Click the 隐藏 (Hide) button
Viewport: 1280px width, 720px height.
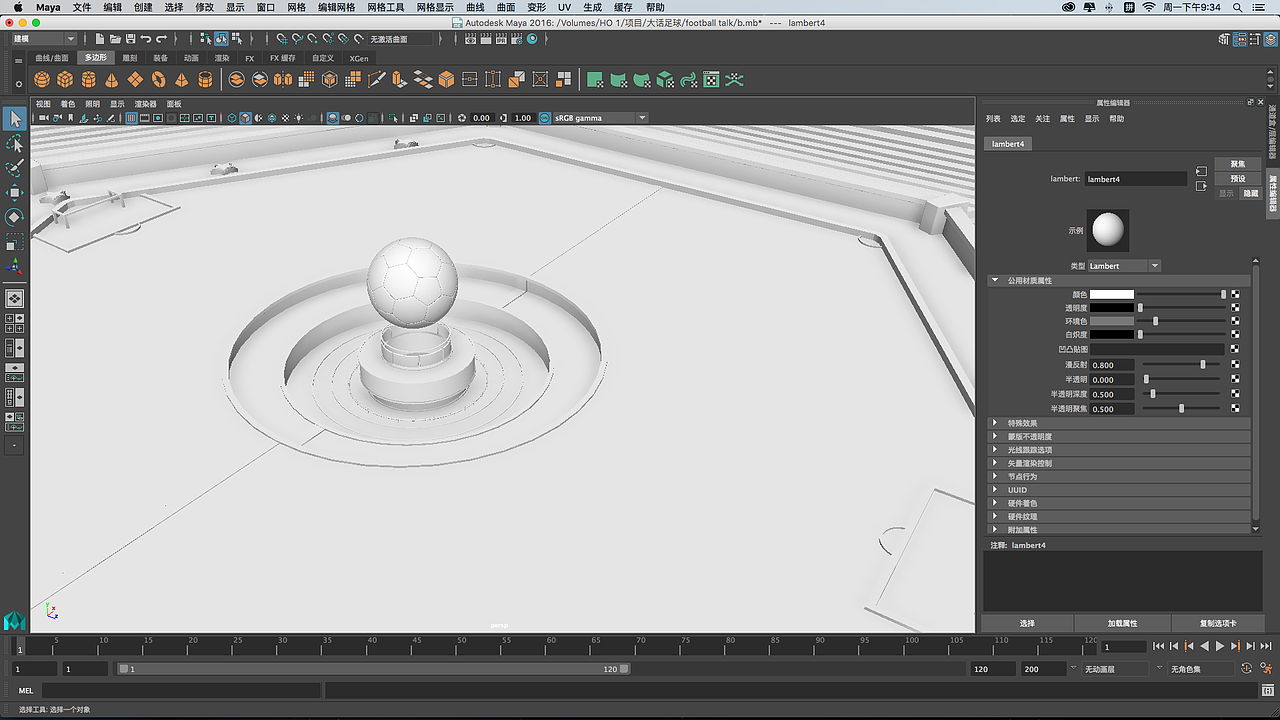(x=1250, y=193)
